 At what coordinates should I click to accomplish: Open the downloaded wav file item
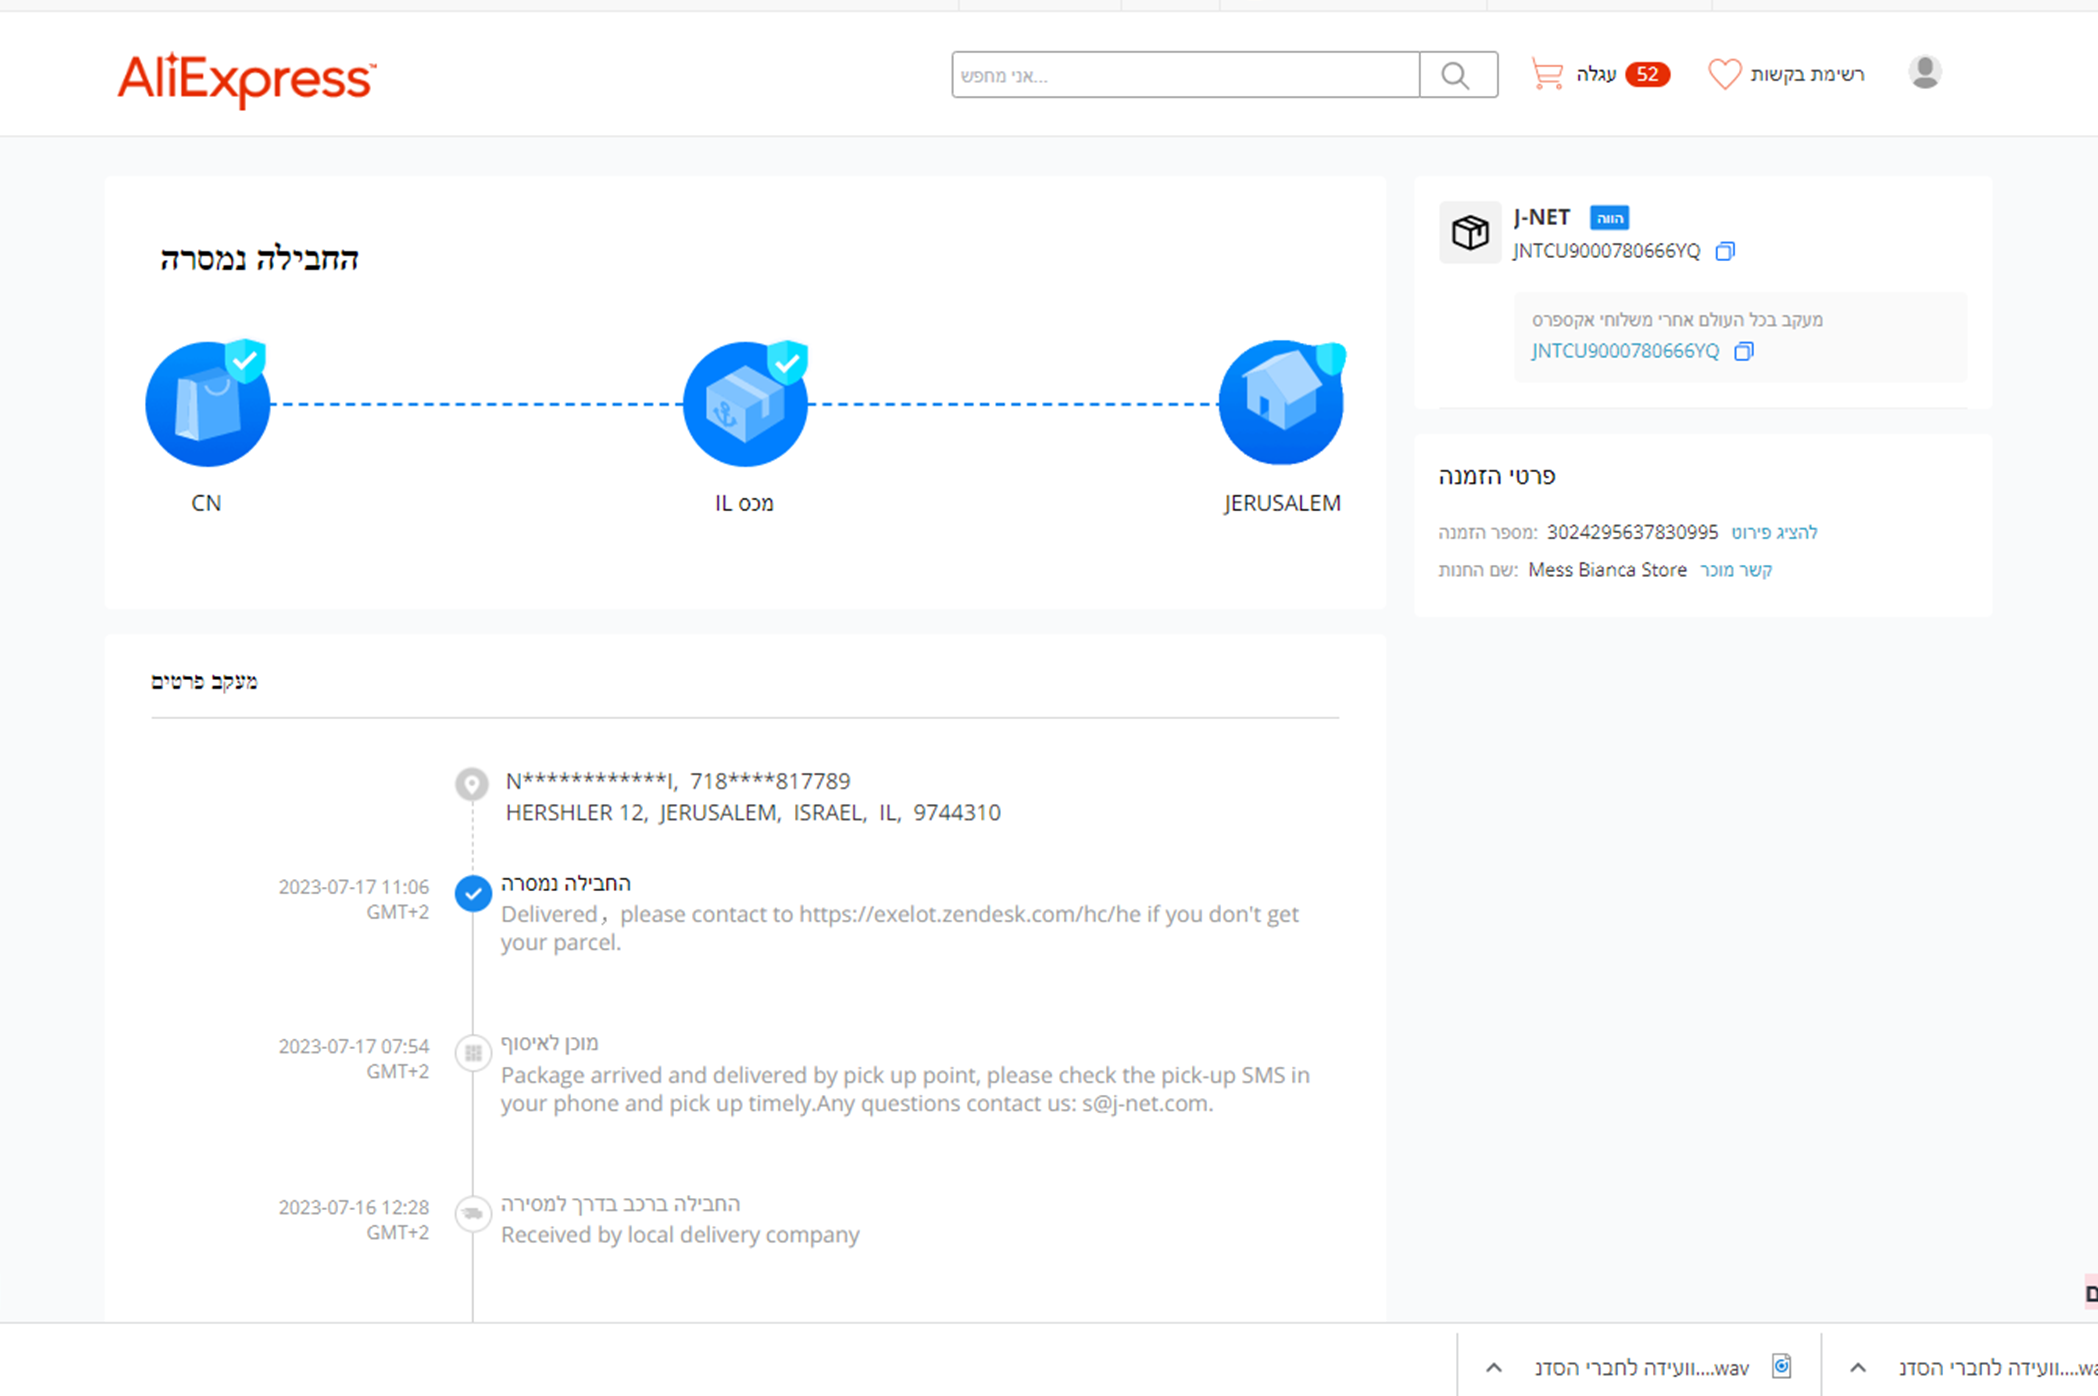1642,1367
